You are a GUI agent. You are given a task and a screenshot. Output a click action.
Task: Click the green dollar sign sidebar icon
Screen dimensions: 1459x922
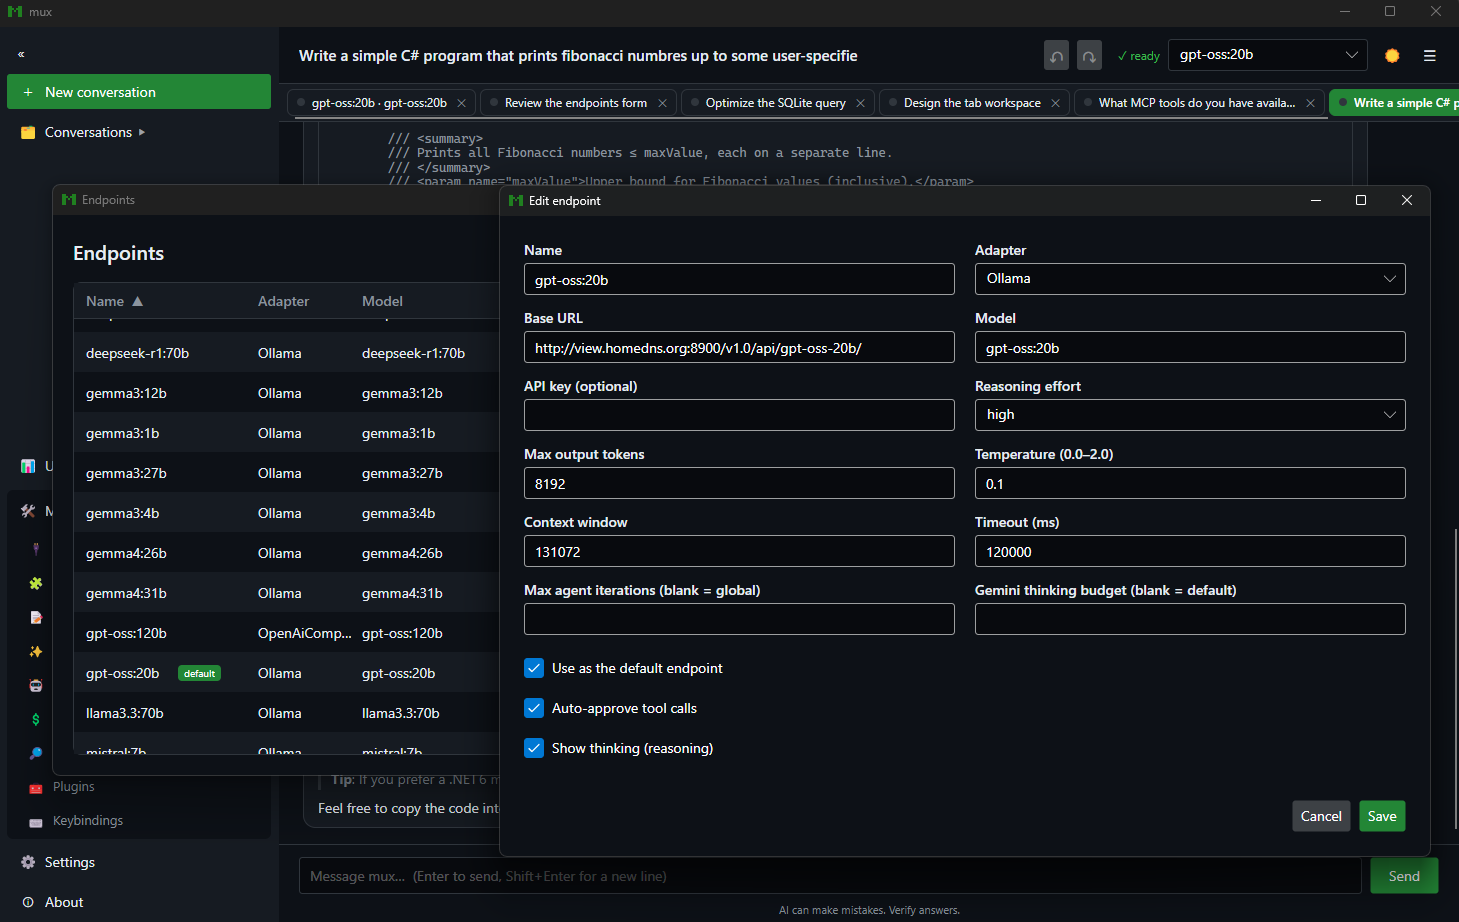click(x=36, y=719)
